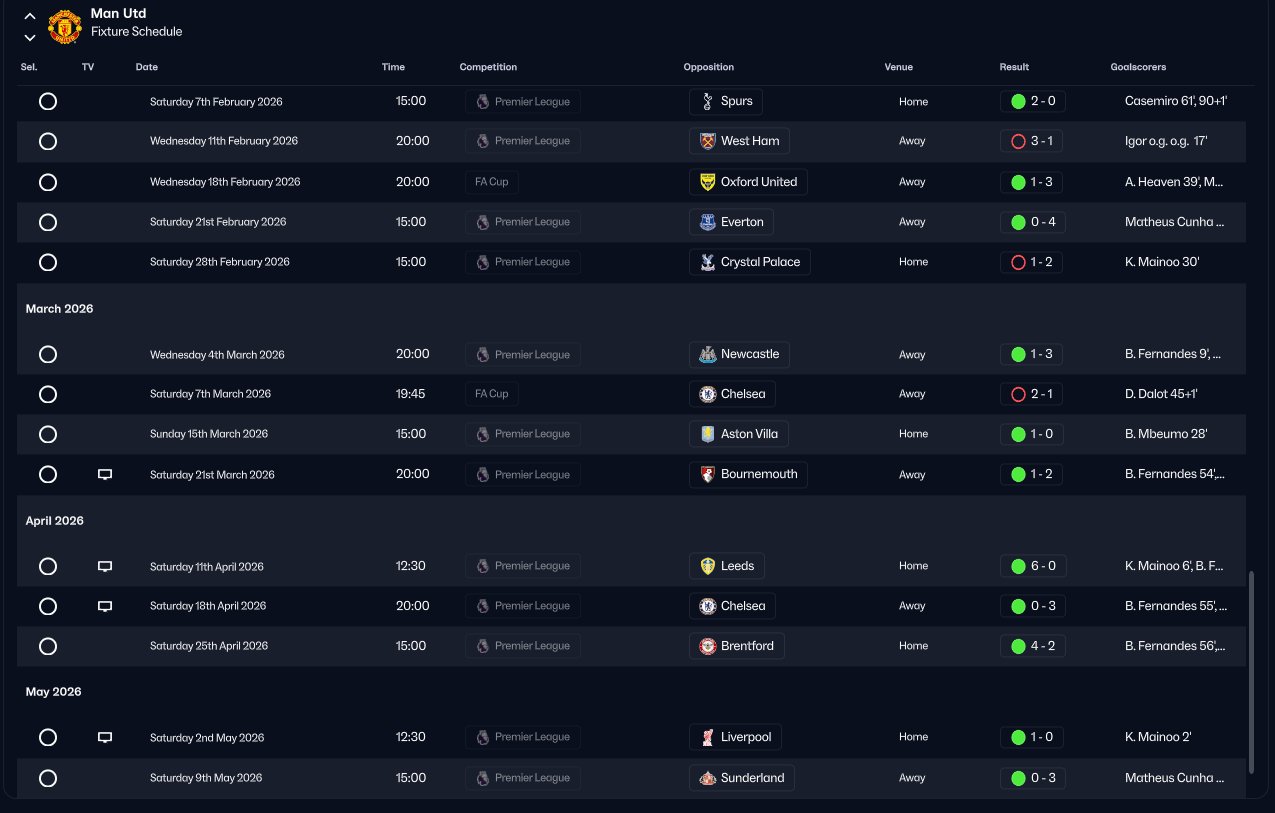1275x813 pixels.
Task: Open the 1 - 2 result against Crystal Palace
Action: pos(1031,262)
